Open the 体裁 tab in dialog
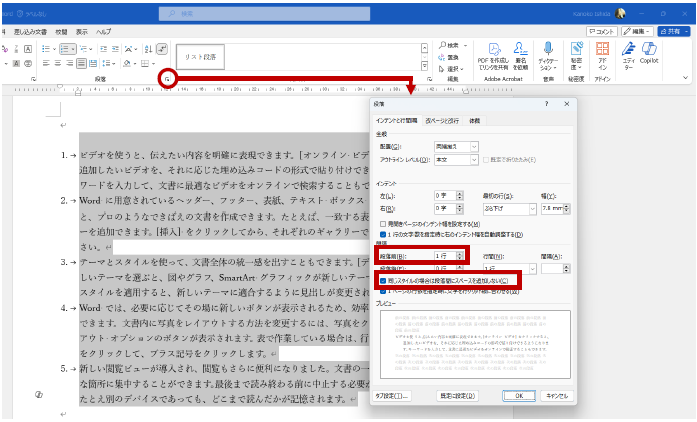This screenshot has height=422, width=697. [474, 120]
